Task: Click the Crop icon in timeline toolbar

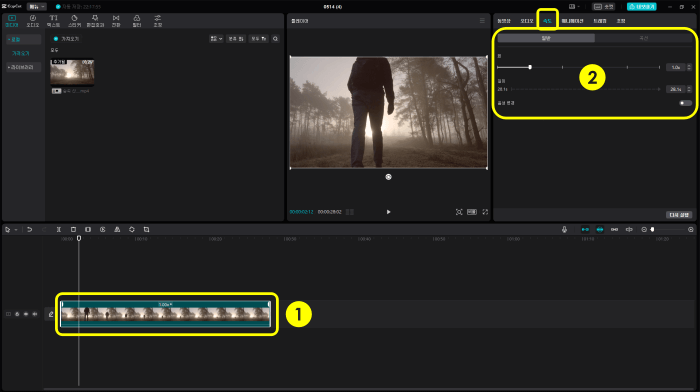Action: [x=146, y=229]
